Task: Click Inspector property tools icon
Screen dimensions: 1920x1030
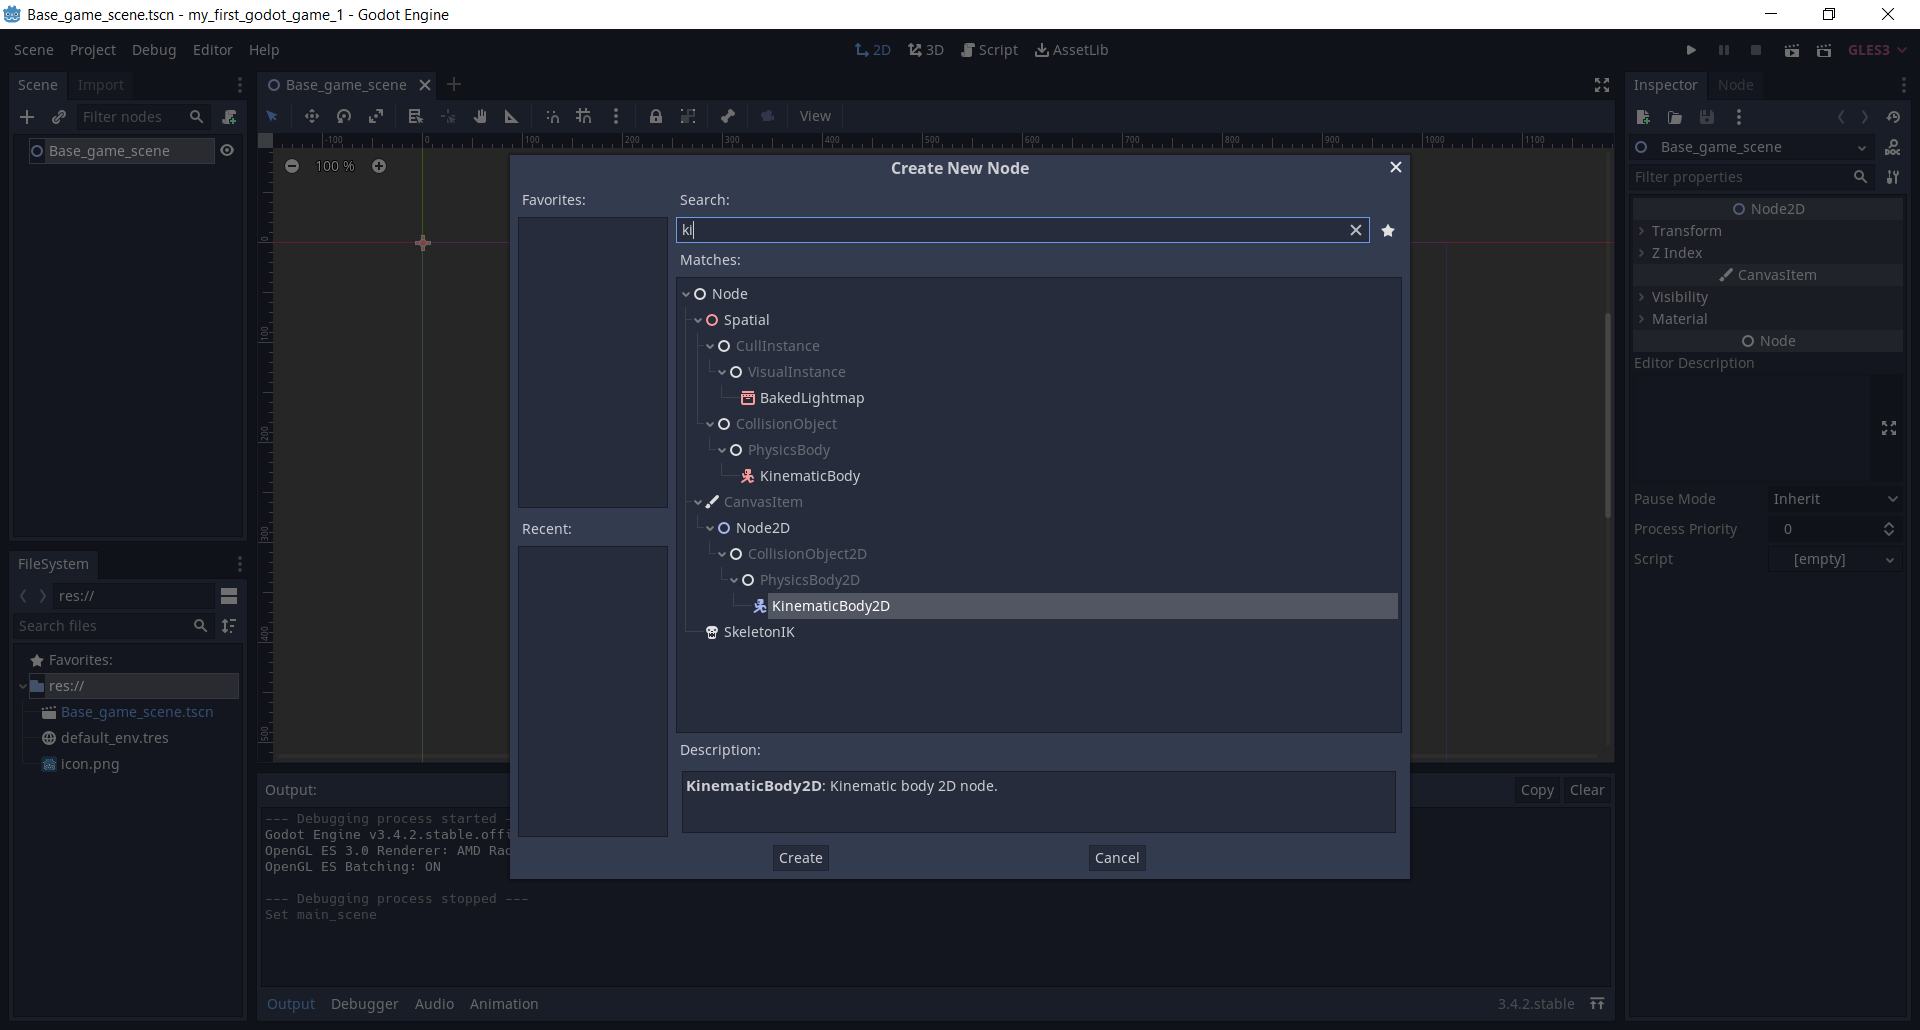Action: 1893,177
